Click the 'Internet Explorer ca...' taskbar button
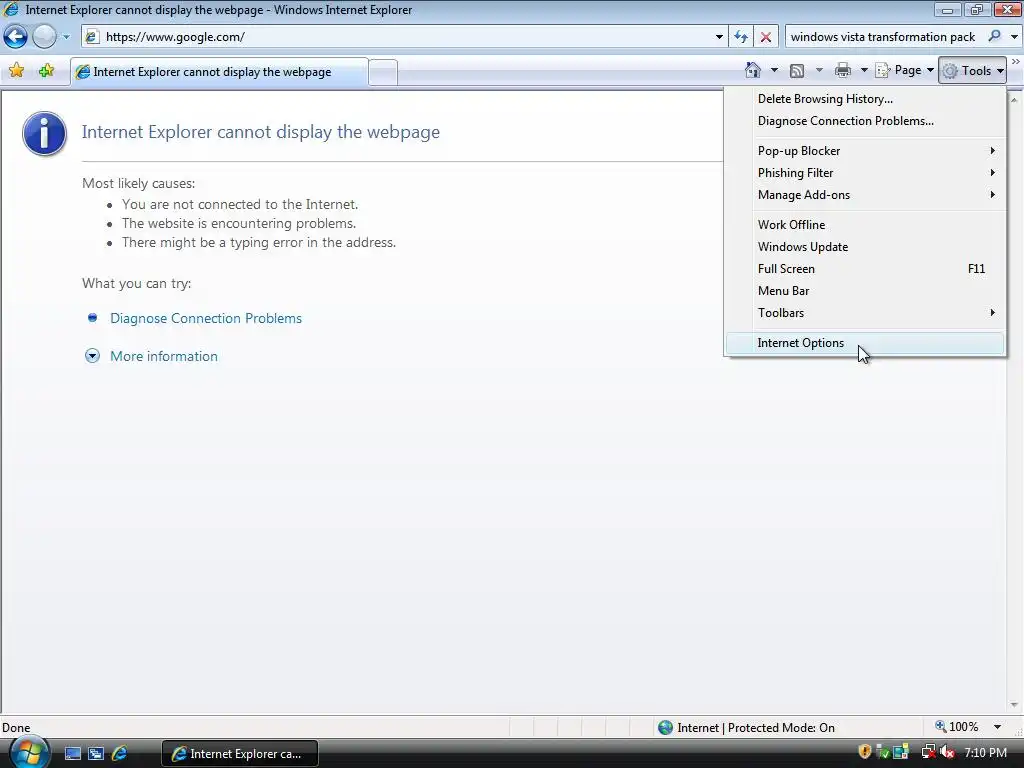1024x768 pixels. click(239, 754)
